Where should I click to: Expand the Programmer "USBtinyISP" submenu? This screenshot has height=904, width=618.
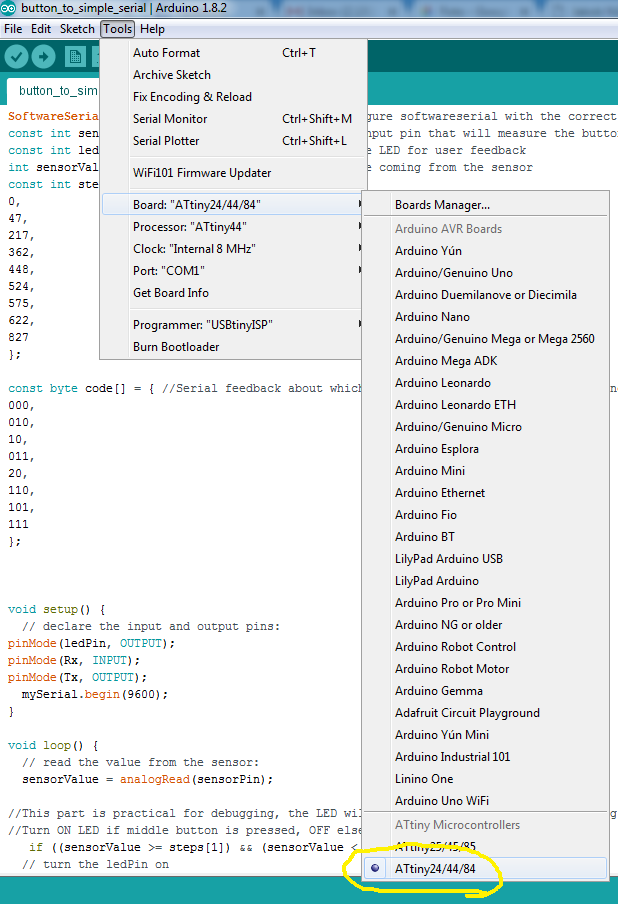pos(231,325)
